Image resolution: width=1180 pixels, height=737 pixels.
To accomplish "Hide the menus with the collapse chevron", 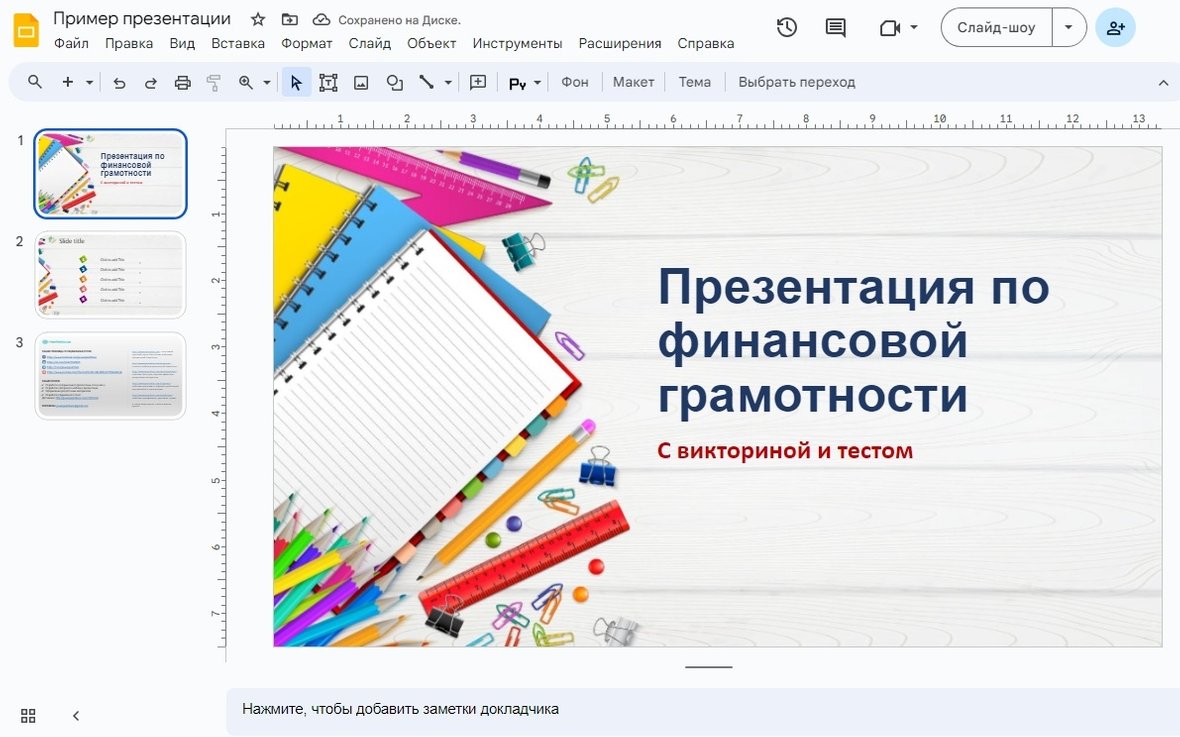I will click(x=1163, y=83).
